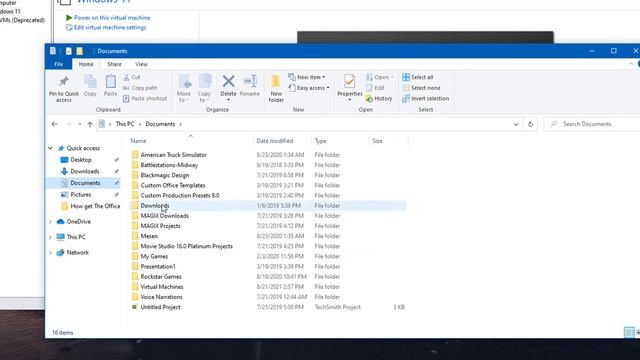The width and height of the screenshot is (640, 360).
Task: Refresh the Documents folder view
Action: [530, 124]
